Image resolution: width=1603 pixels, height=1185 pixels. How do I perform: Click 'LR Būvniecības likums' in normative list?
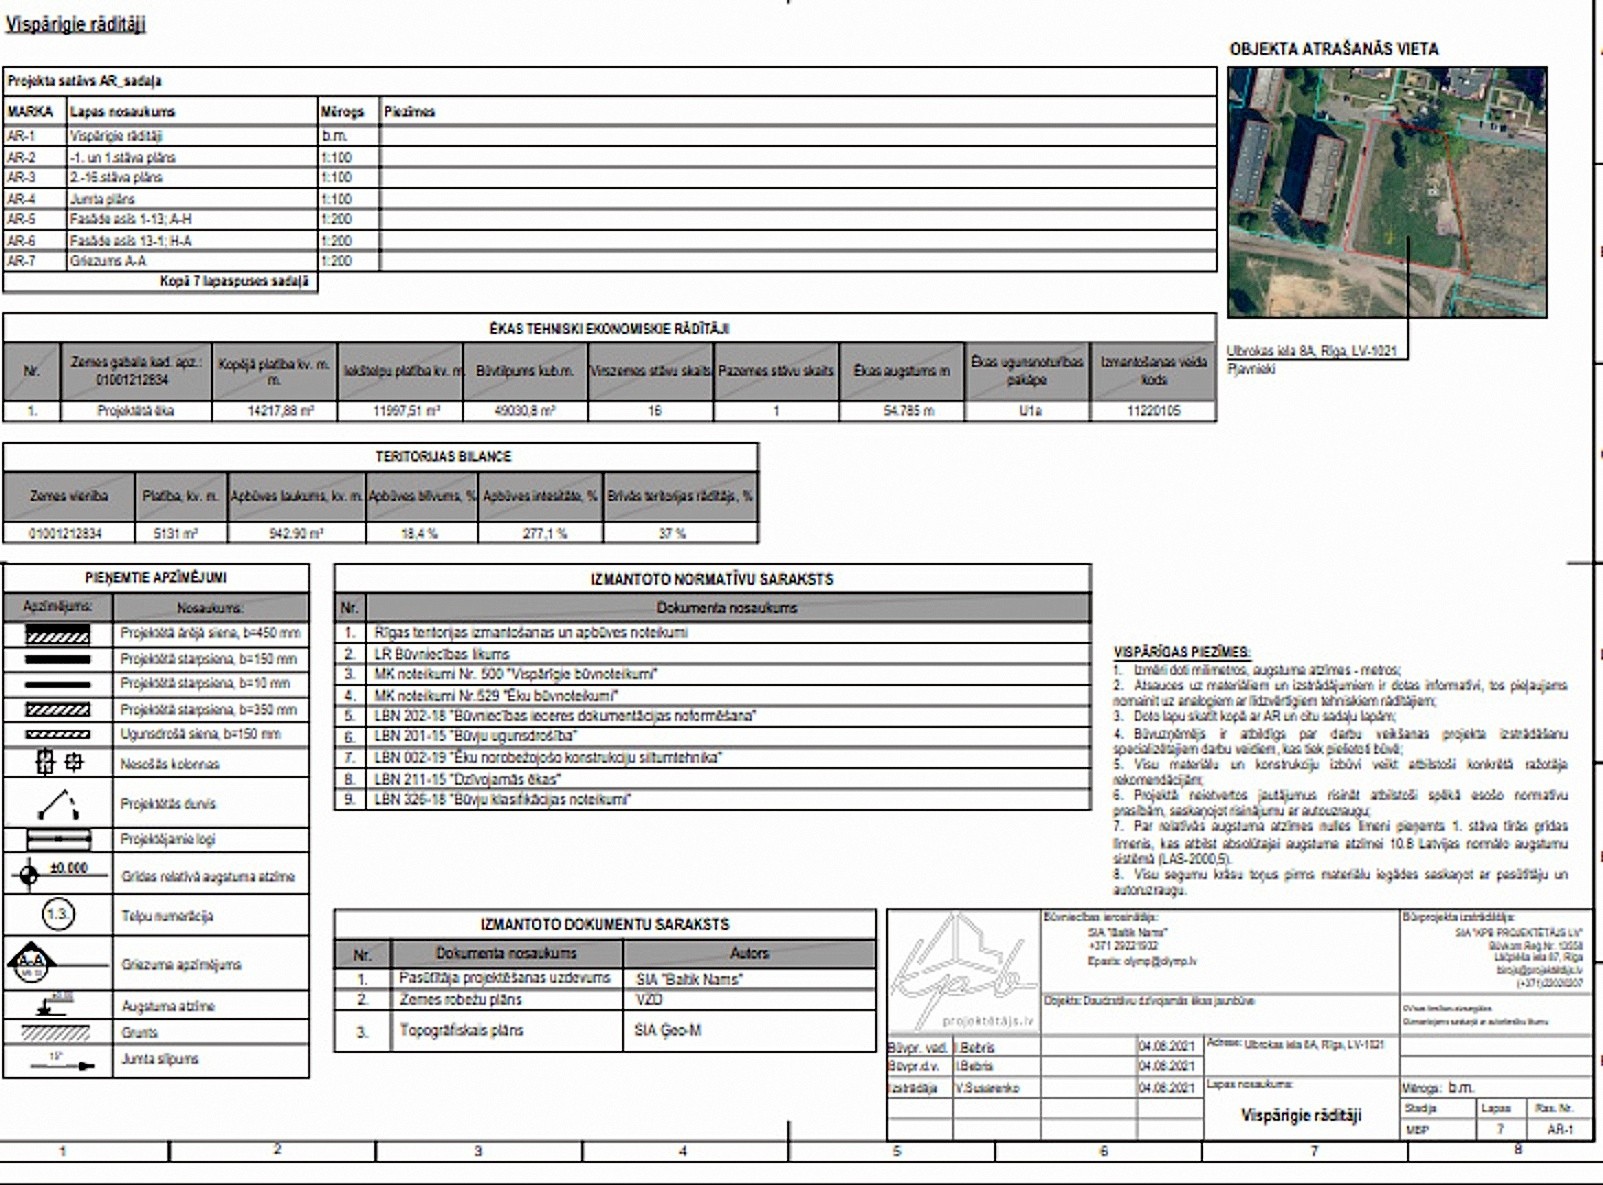441,654
